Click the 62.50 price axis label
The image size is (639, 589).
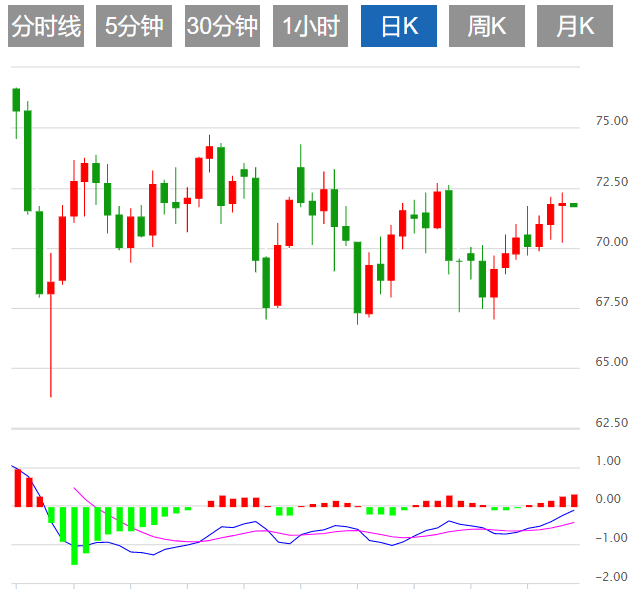click(611, 423)
